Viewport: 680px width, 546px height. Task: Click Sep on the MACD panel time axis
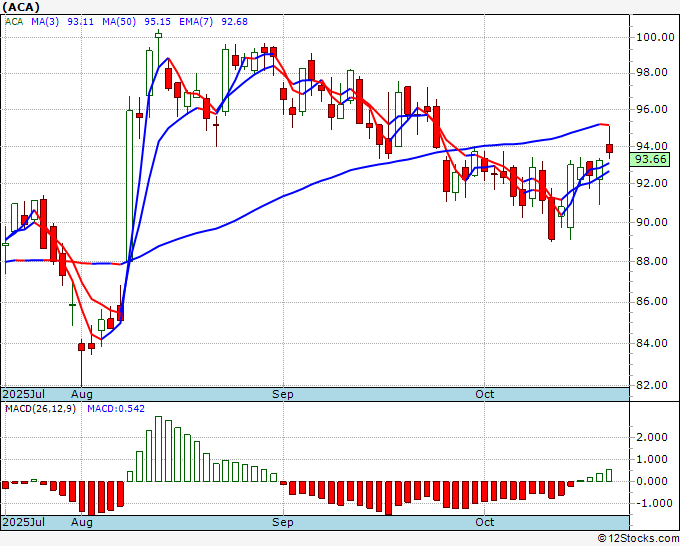coord(283,522)
